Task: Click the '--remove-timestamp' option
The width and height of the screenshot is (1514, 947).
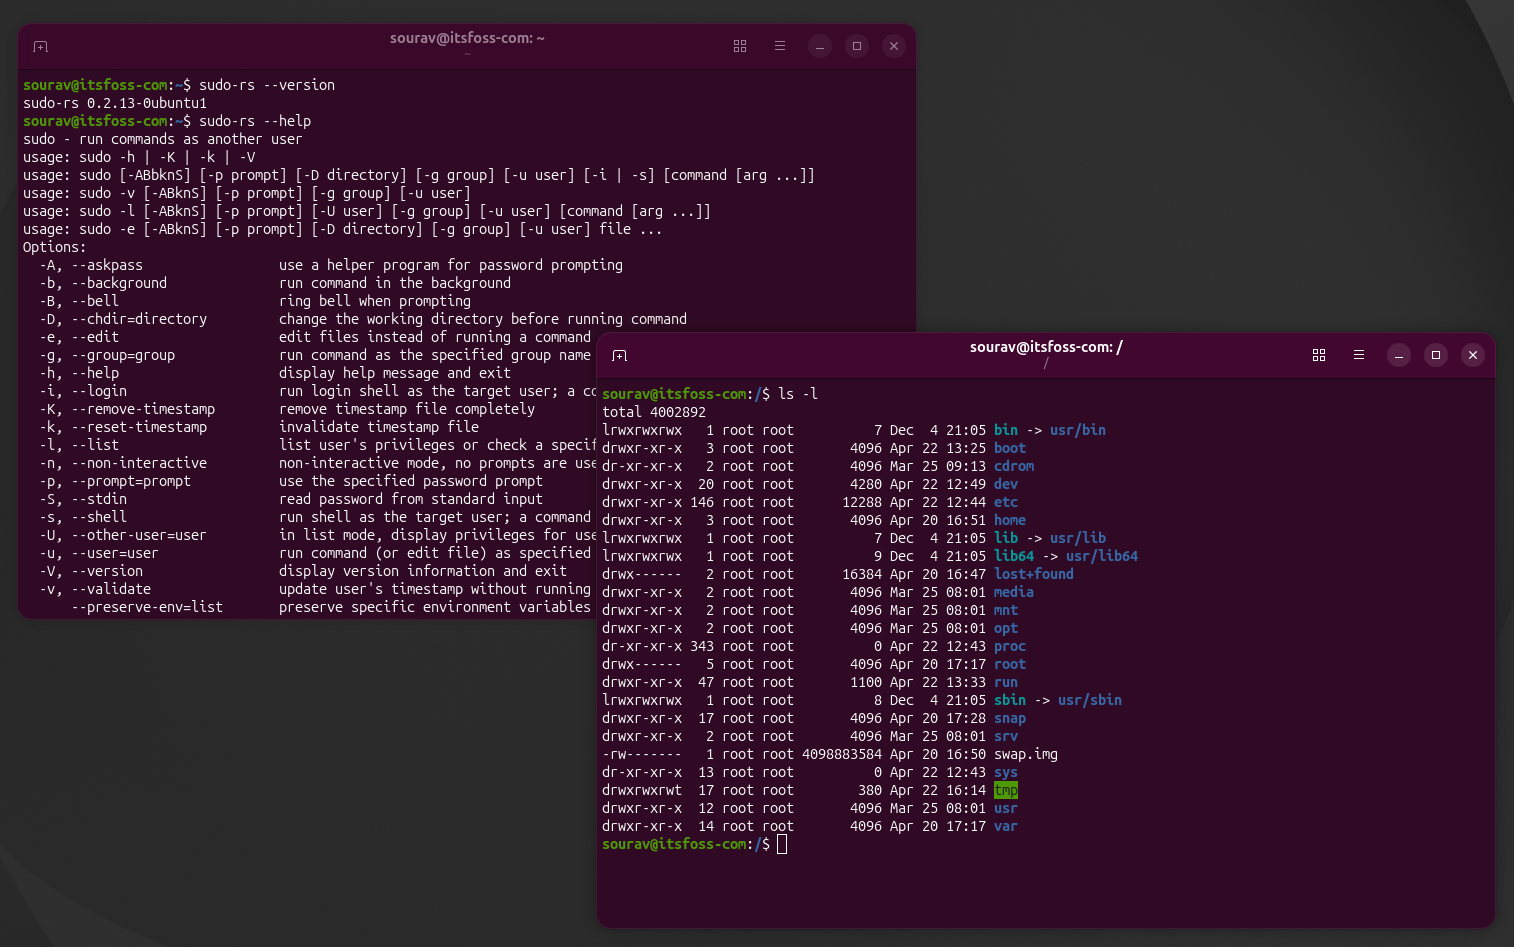Action: [143, 409]
